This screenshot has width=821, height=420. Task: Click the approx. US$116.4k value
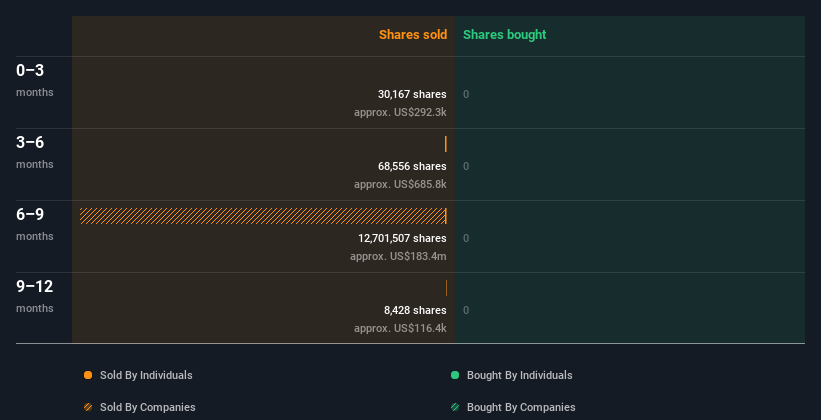click(x=400, y=328)
